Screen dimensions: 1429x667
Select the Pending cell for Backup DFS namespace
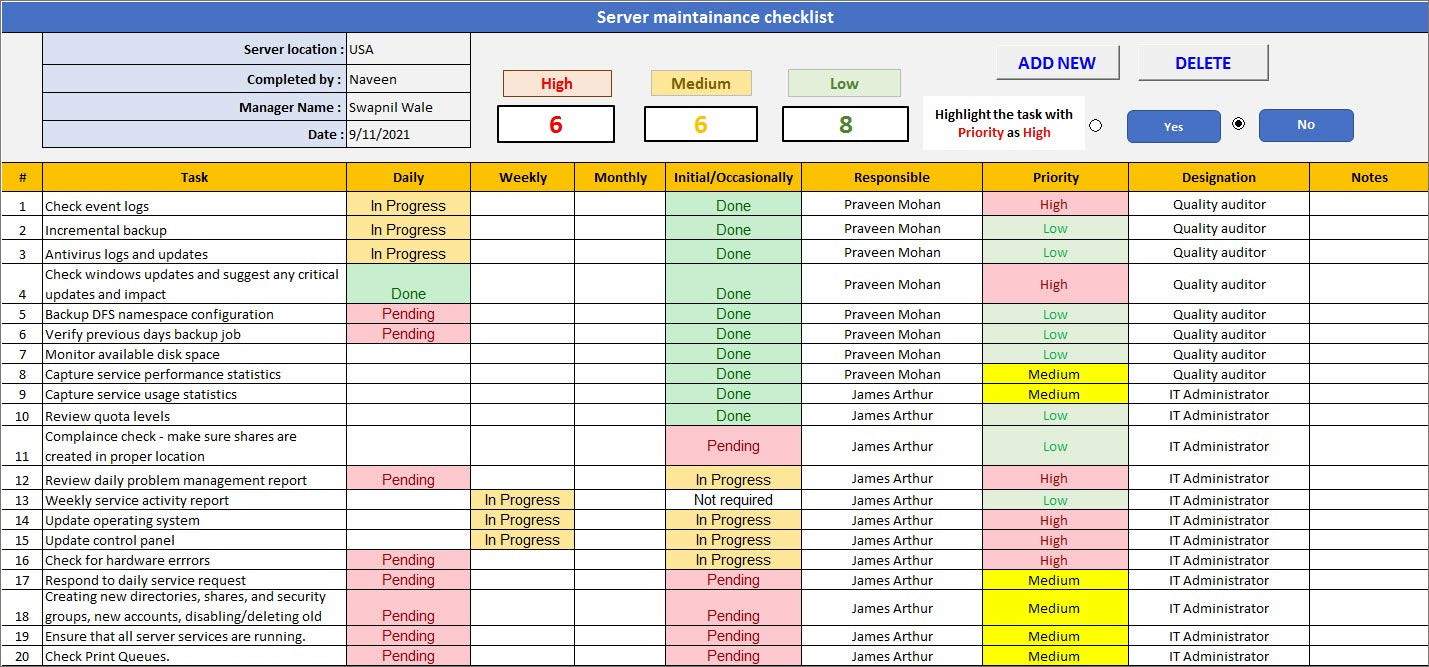point(408,314)
